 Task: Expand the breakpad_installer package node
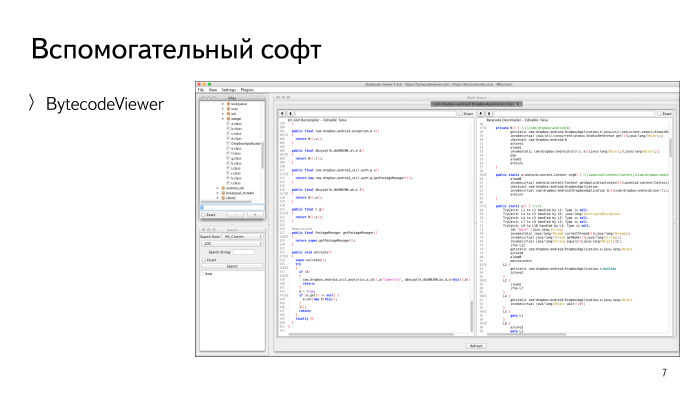(217, 193)
